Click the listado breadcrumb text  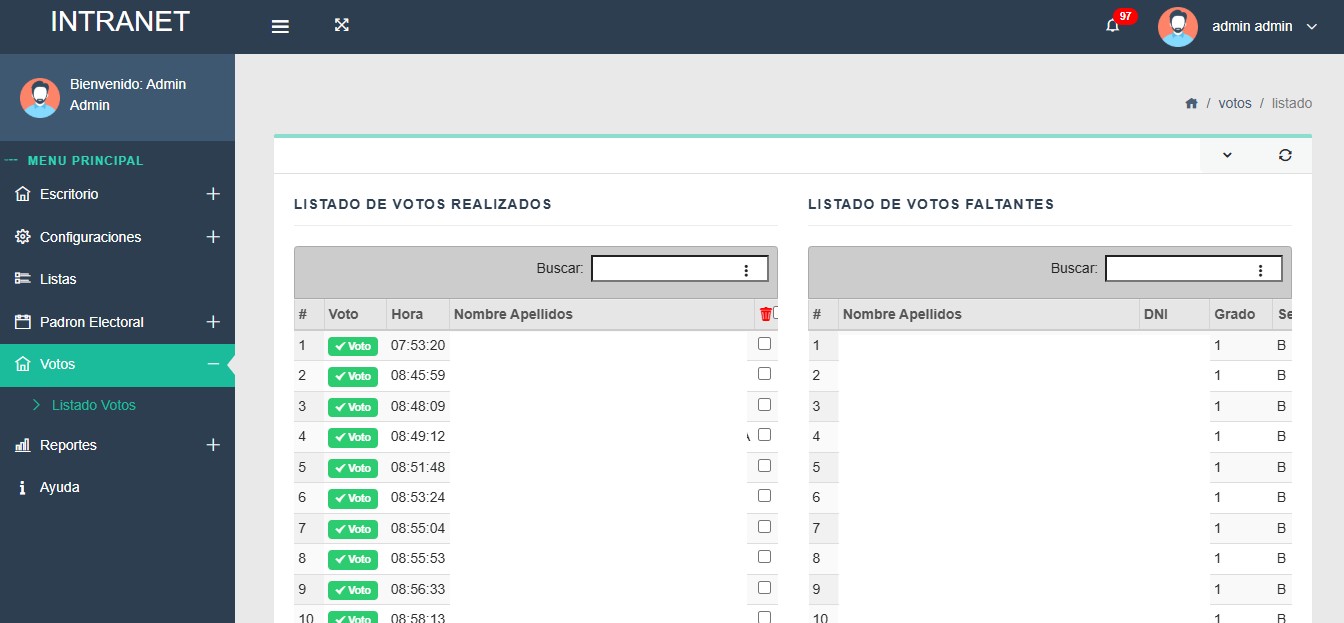pyautogui.click(x=1292, y=103)
